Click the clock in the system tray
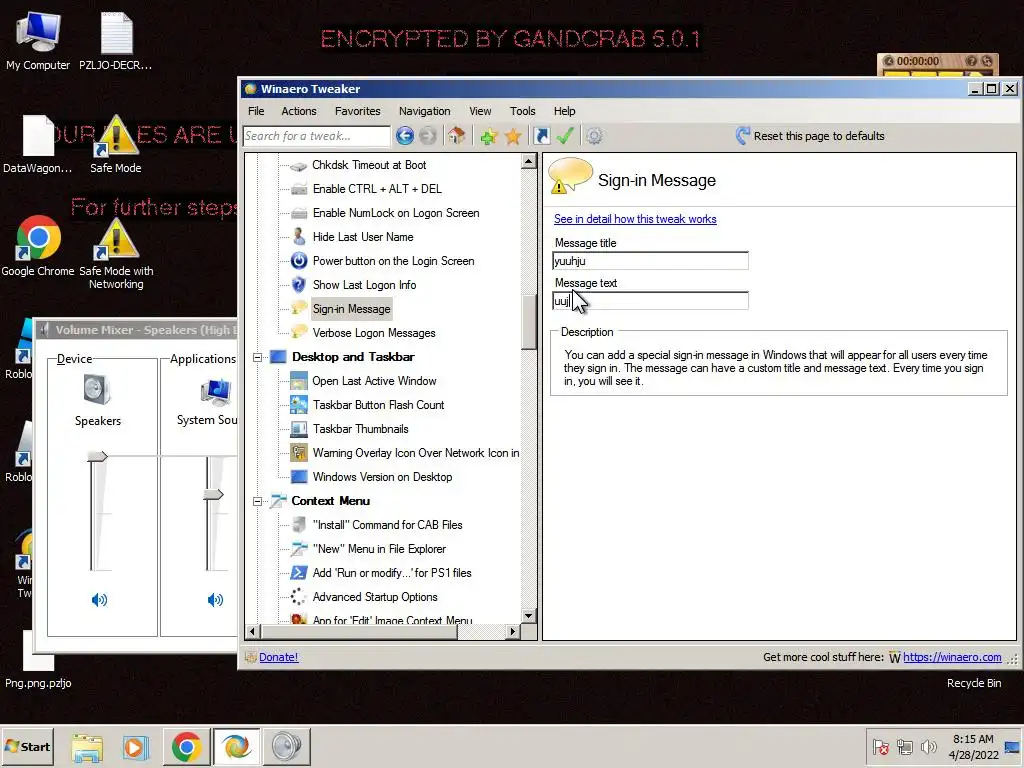The width and height of the screenshot is (1024, 768). (x=973, y=746)
